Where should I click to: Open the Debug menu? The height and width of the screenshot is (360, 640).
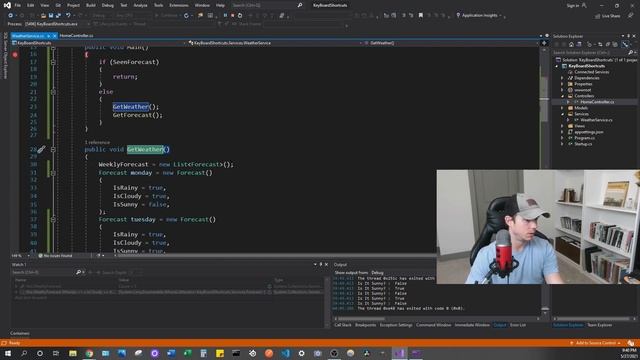click(108, 5)
